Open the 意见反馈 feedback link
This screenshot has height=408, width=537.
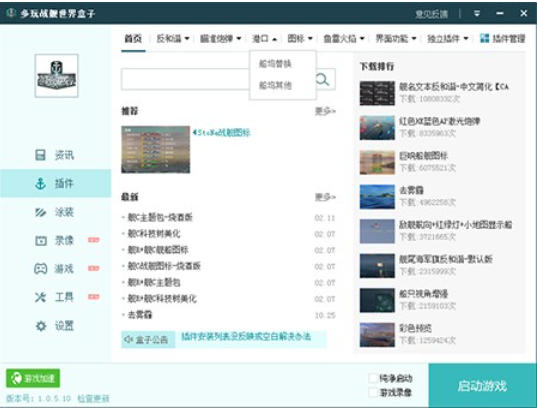pyautogui.click(x=432, y=14)
